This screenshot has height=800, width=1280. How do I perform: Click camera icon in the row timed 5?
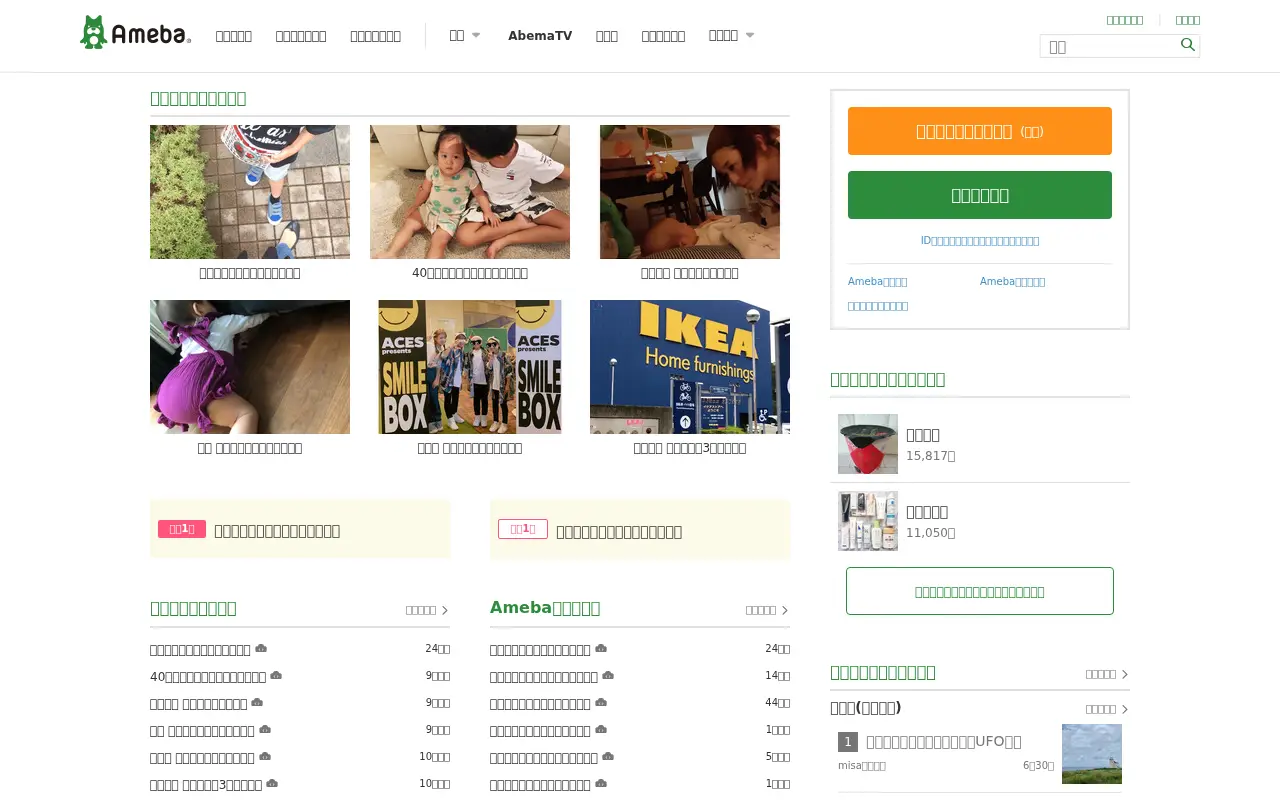608,757
